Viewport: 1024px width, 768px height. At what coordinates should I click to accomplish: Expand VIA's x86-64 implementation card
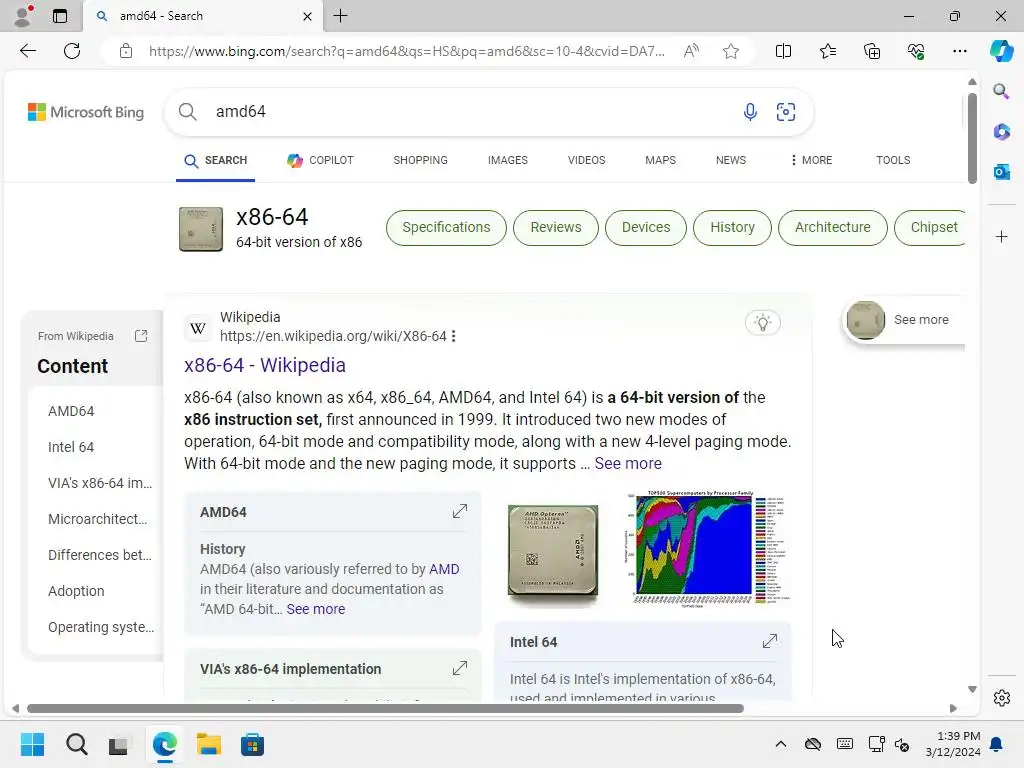point(460,668)
